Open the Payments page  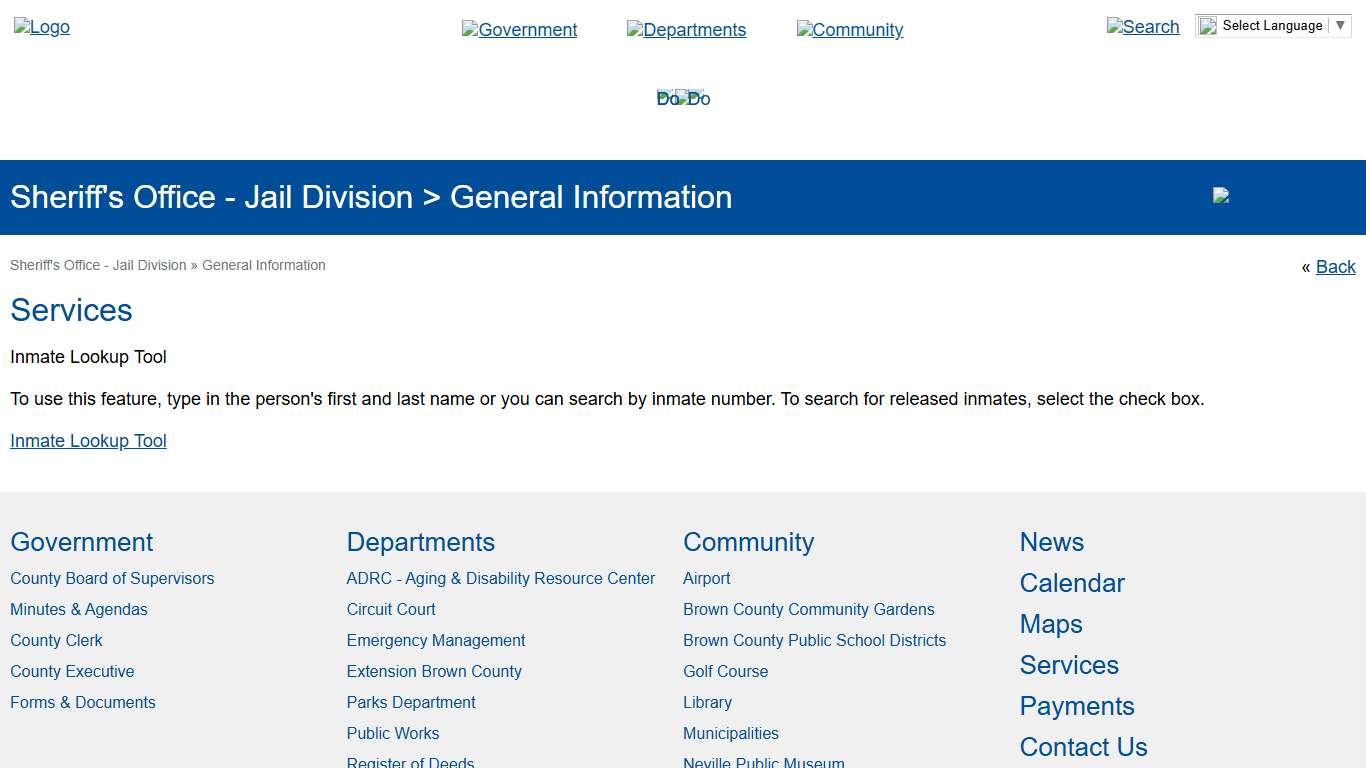[x=1077, y=706]
